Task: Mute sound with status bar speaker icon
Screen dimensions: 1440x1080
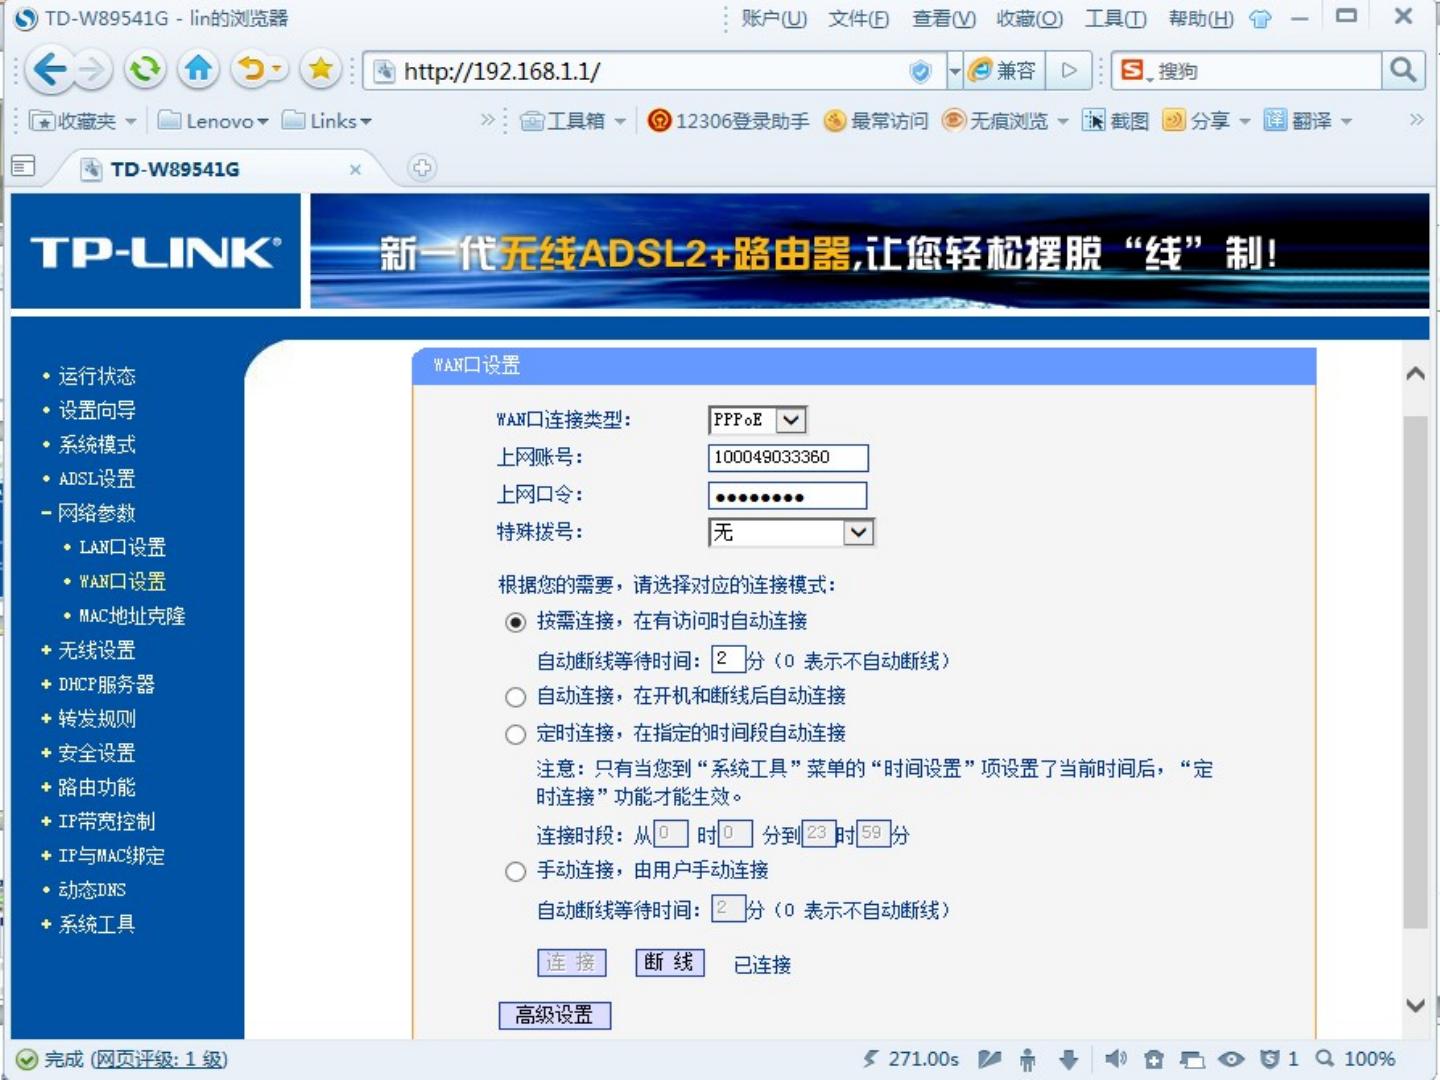Action: pyautogui.click(x=1115, y=1059)
